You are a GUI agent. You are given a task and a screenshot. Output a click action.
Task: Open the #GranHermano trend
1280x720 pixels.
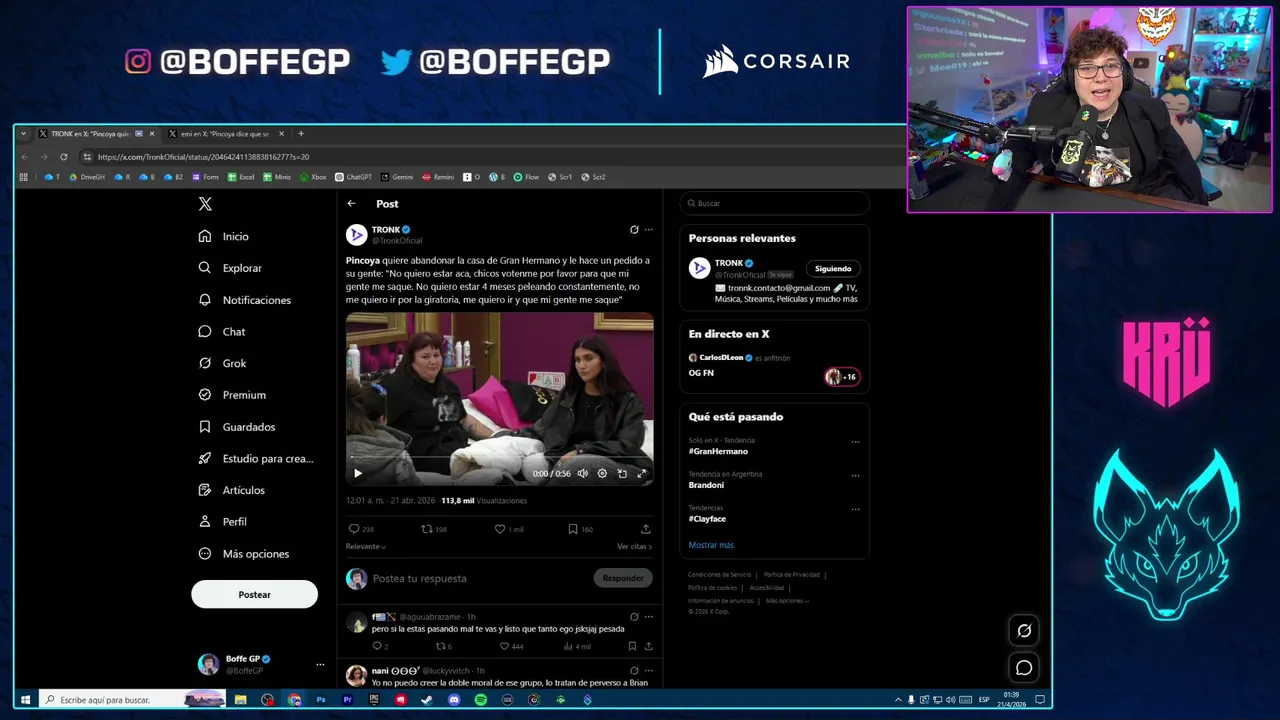click(718, 452)
